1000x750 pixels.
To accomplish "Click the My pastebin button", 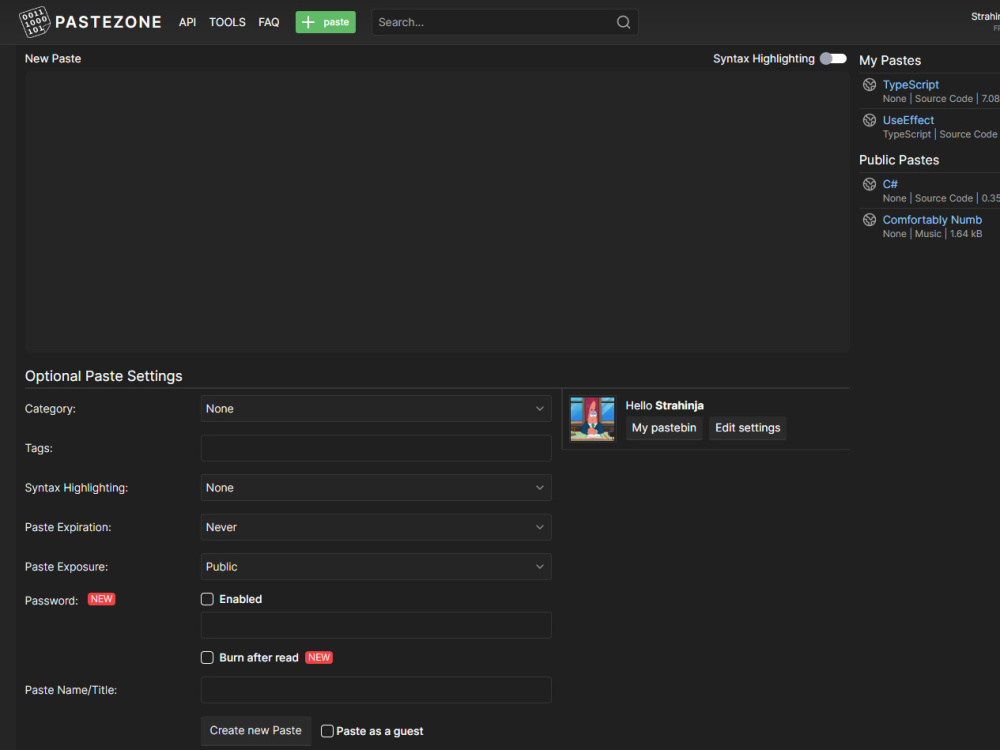I will click(x=664, y=428).
